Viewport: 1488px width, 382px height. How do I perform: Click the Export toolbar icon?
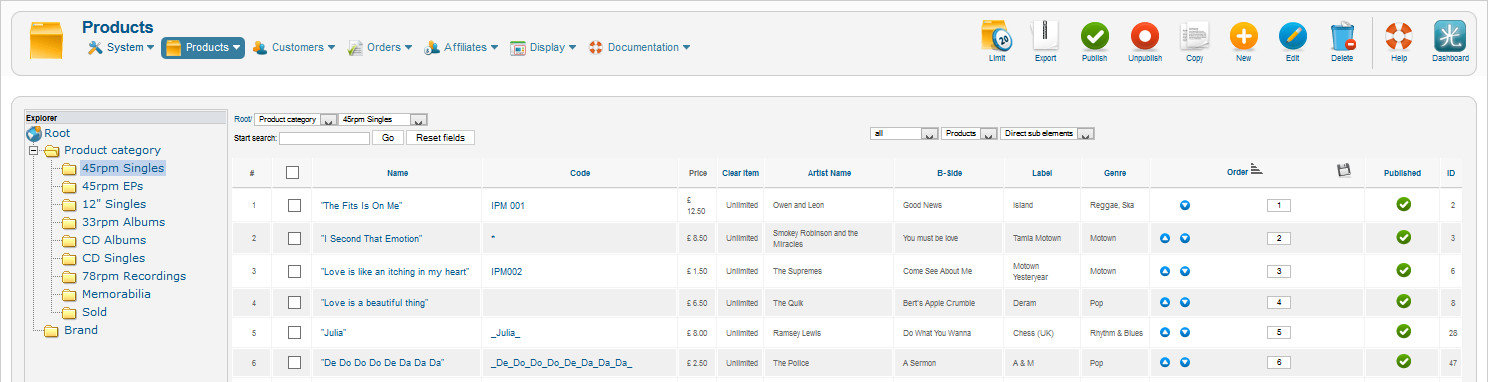1045,37
